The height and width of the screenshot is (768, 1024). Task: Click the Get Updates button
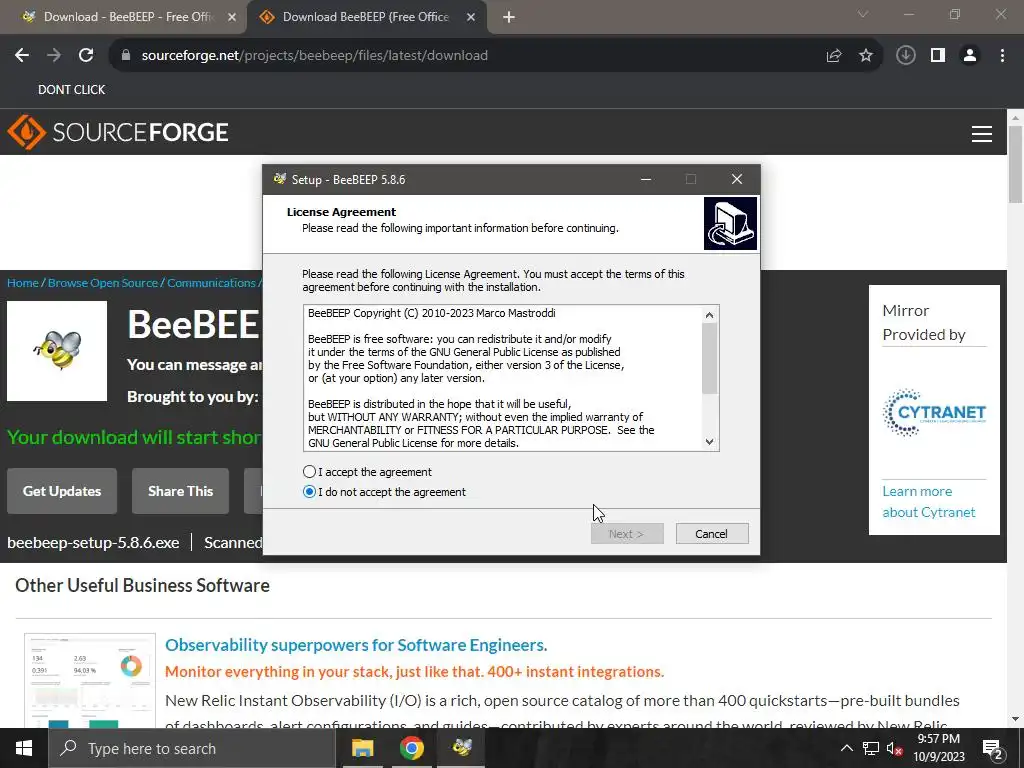(x=62, y=491)
